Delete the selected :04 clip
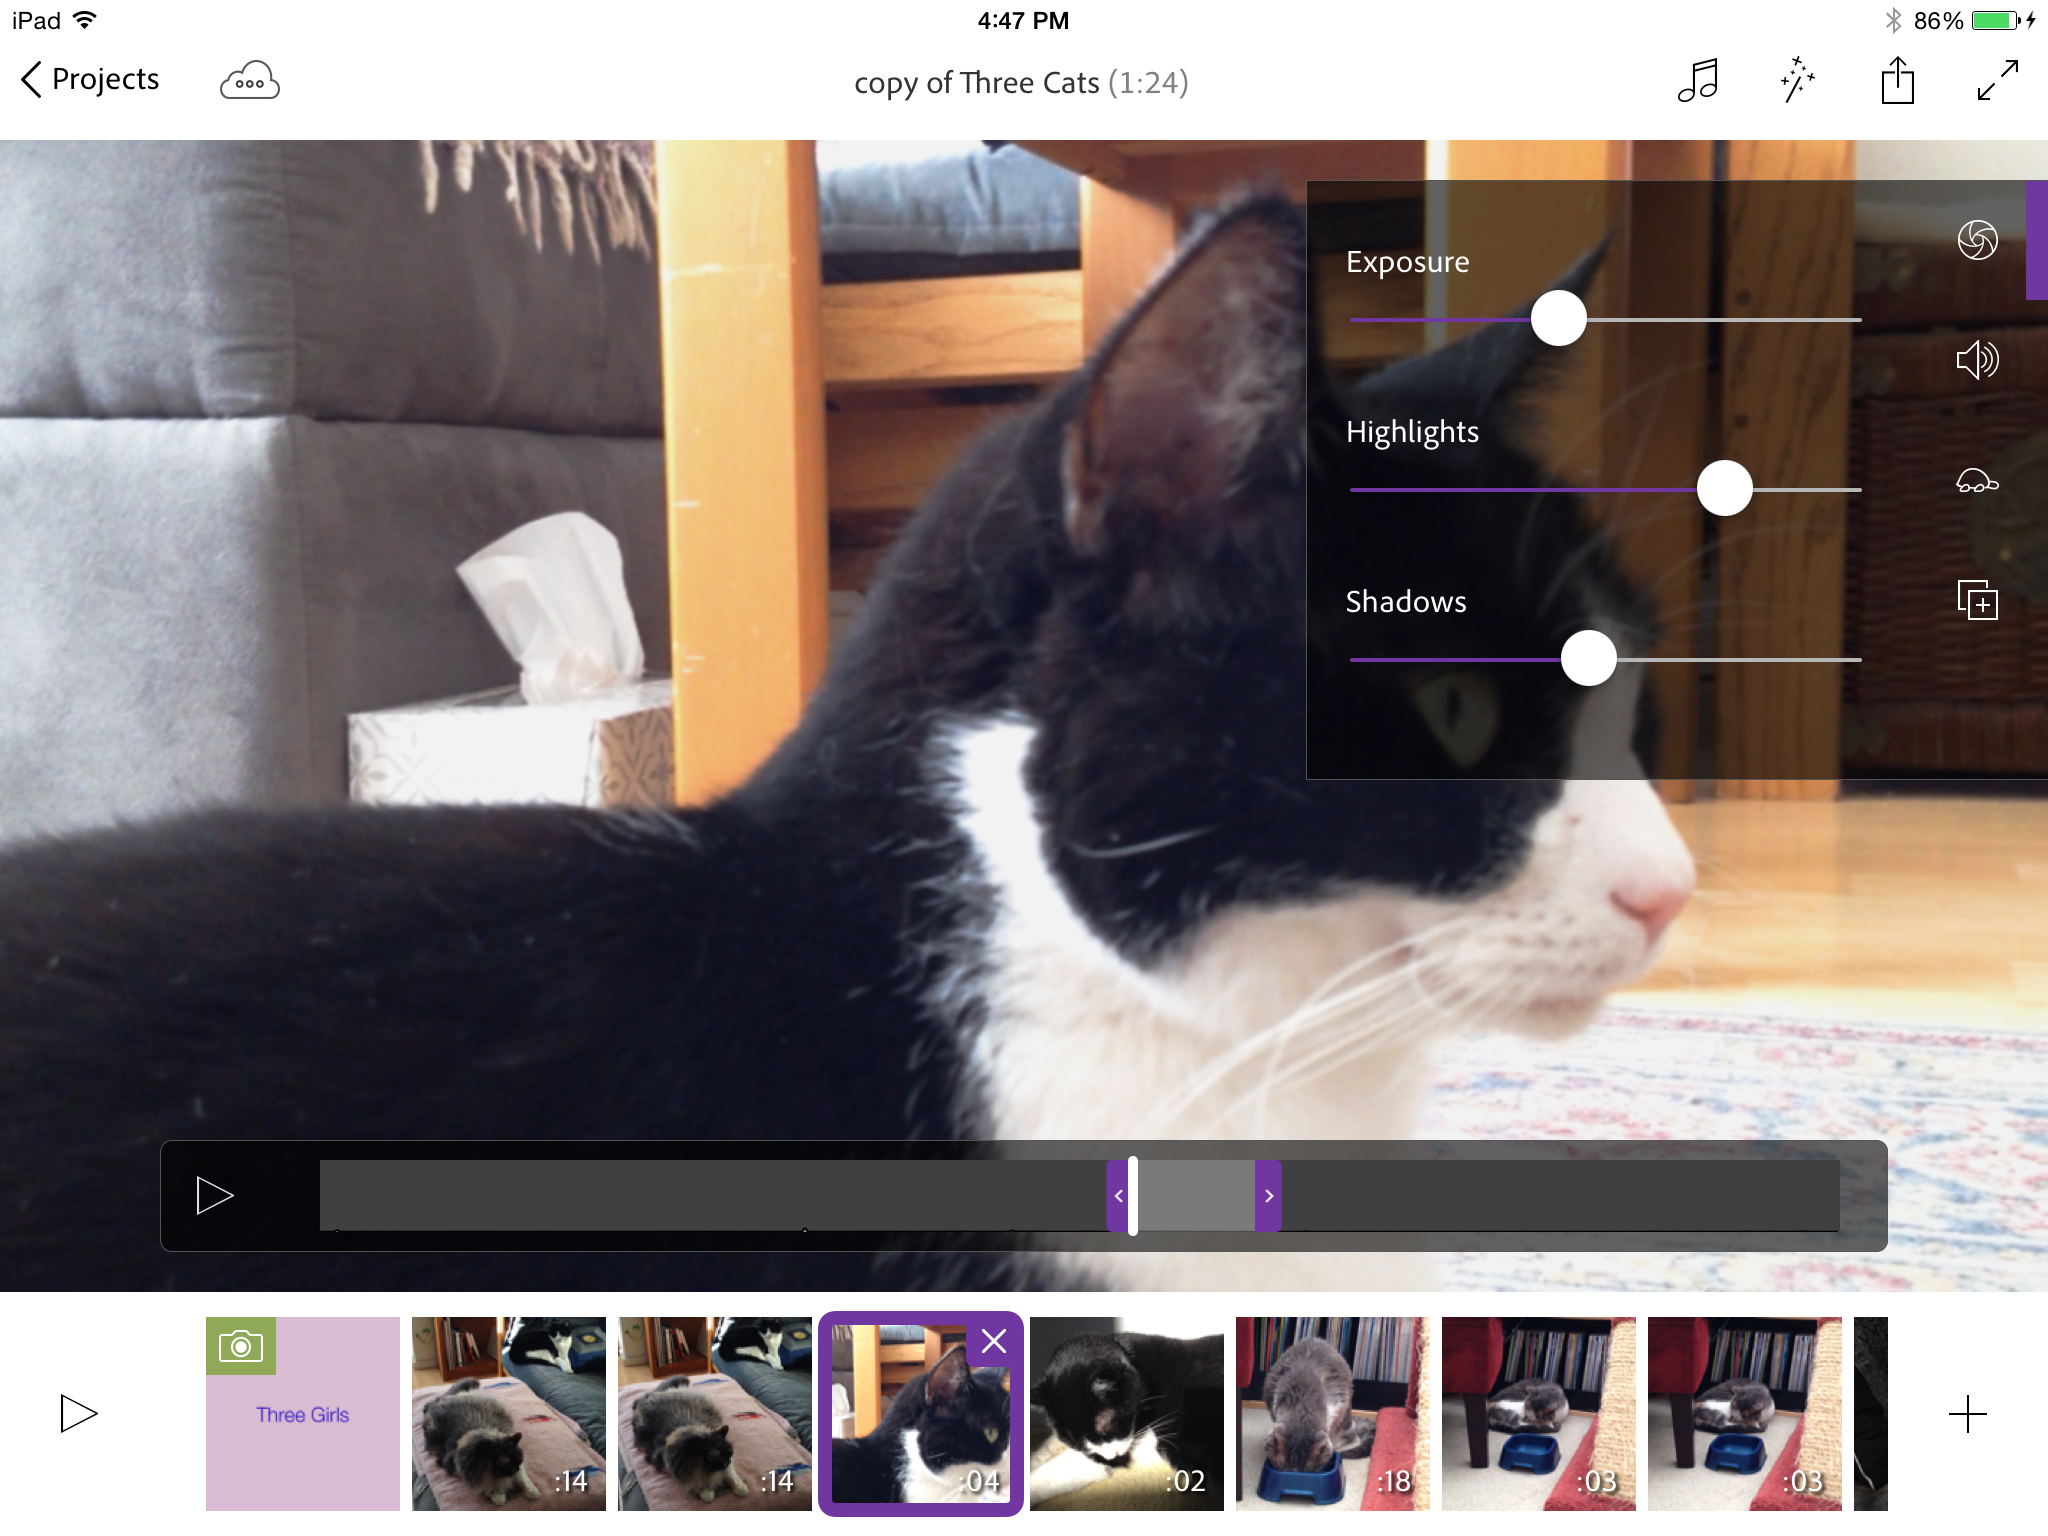This screenshot has width=2048, height=1536. (993, 1342)
